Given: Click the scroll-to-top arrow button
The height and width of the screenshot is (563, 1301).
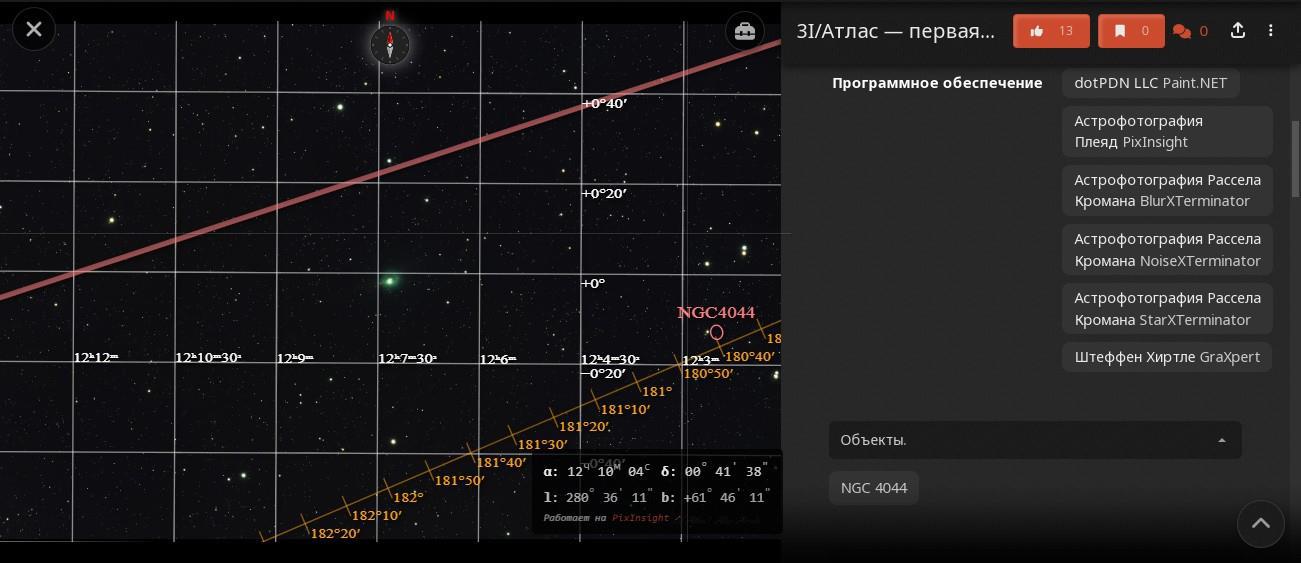Looking at the screenshot, I should point(1260,523).
